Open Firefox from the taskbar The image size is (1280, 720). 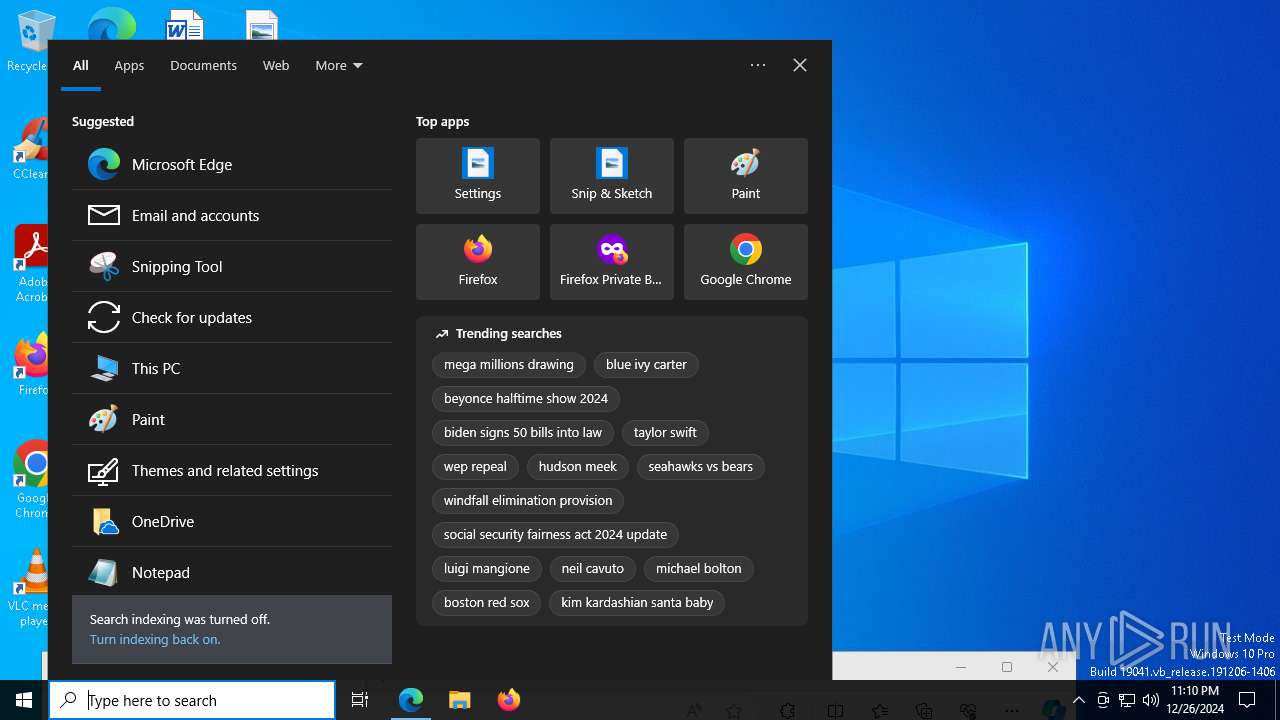coord(509,700)
